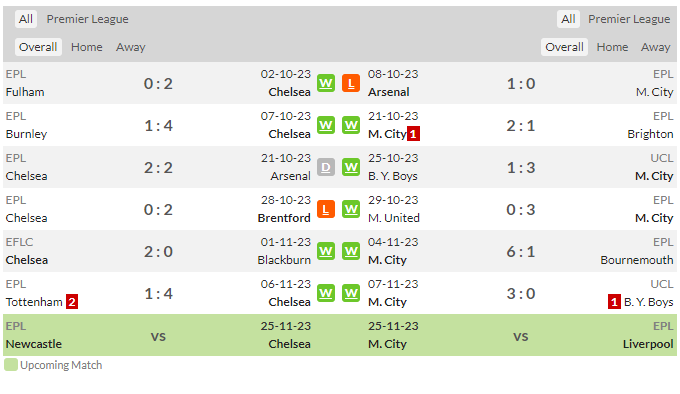Click the orange L badge for Chelsea vs Brentford

point(326,209)
